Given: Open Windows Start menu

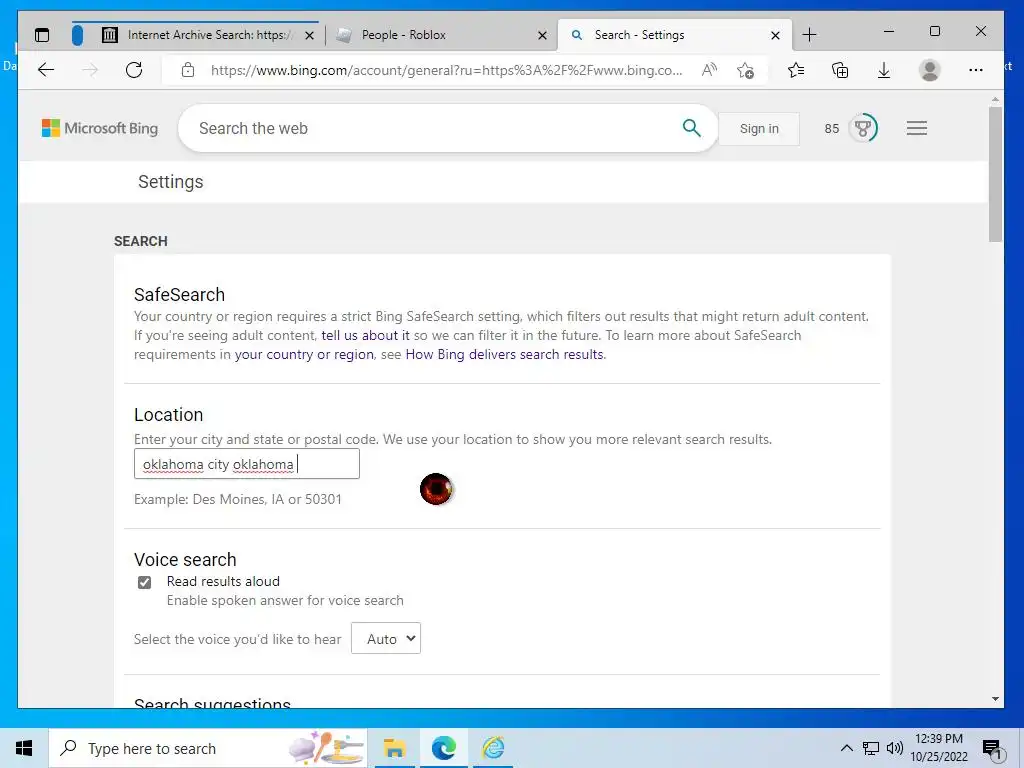Looking at the screenshot, I should [x=24, y=748].
